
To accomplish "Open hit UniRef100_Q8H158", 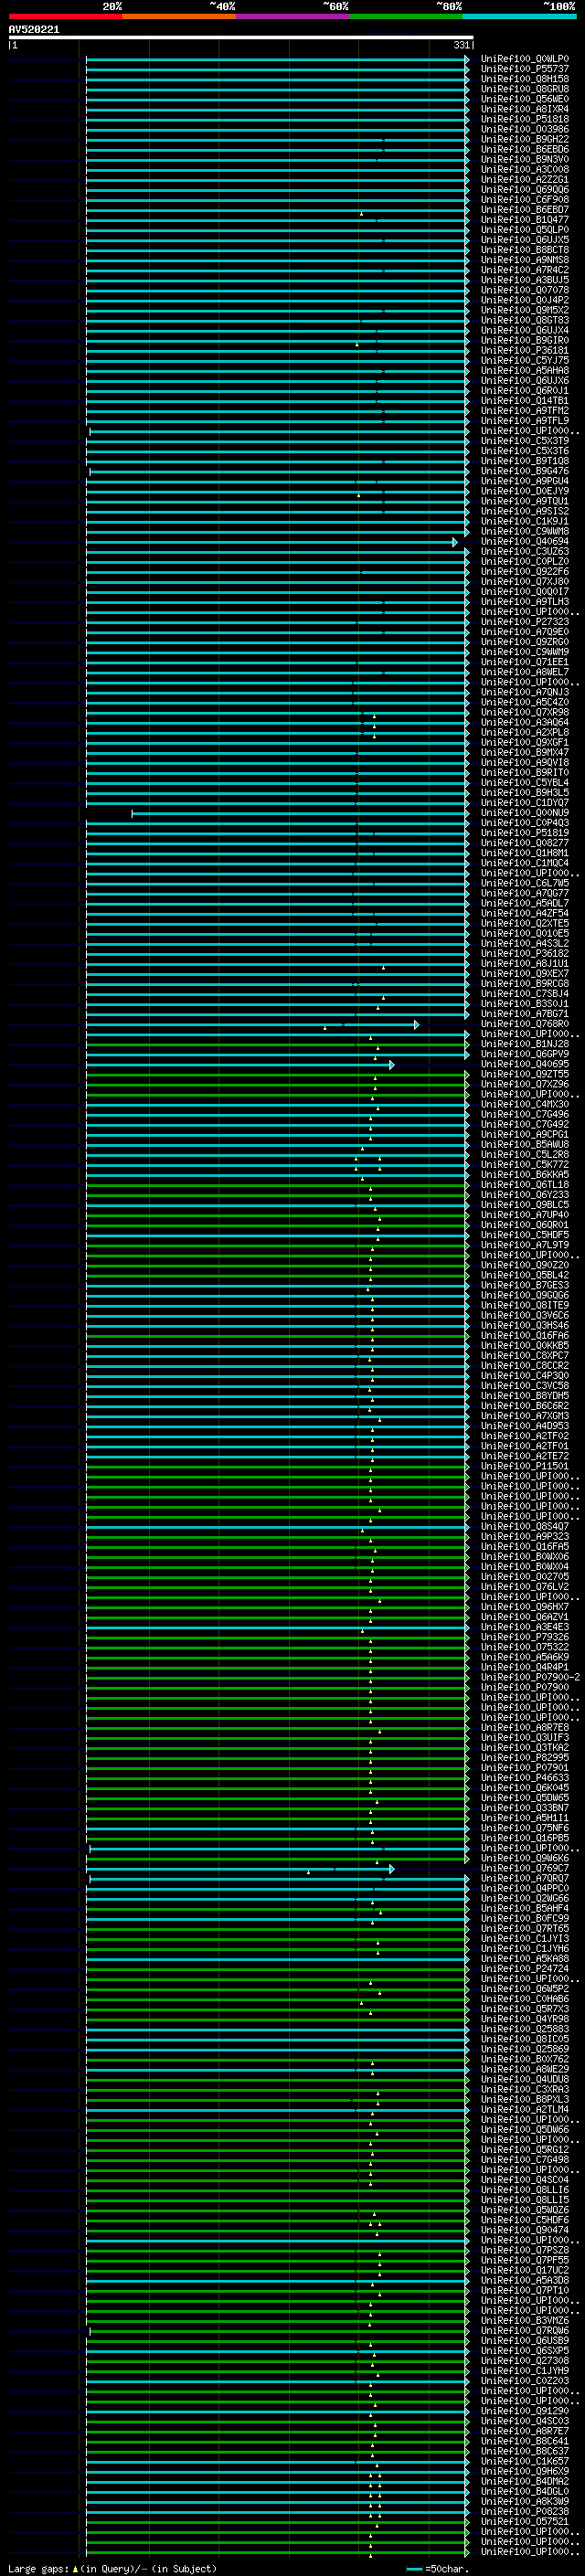I will click(525, 79).
